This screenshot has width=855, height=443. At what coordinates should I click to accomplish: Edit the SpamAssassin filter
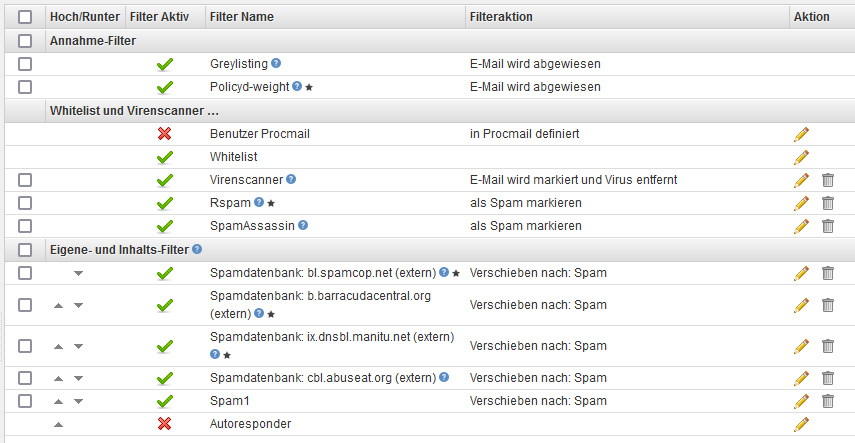[x=801, y=226]
